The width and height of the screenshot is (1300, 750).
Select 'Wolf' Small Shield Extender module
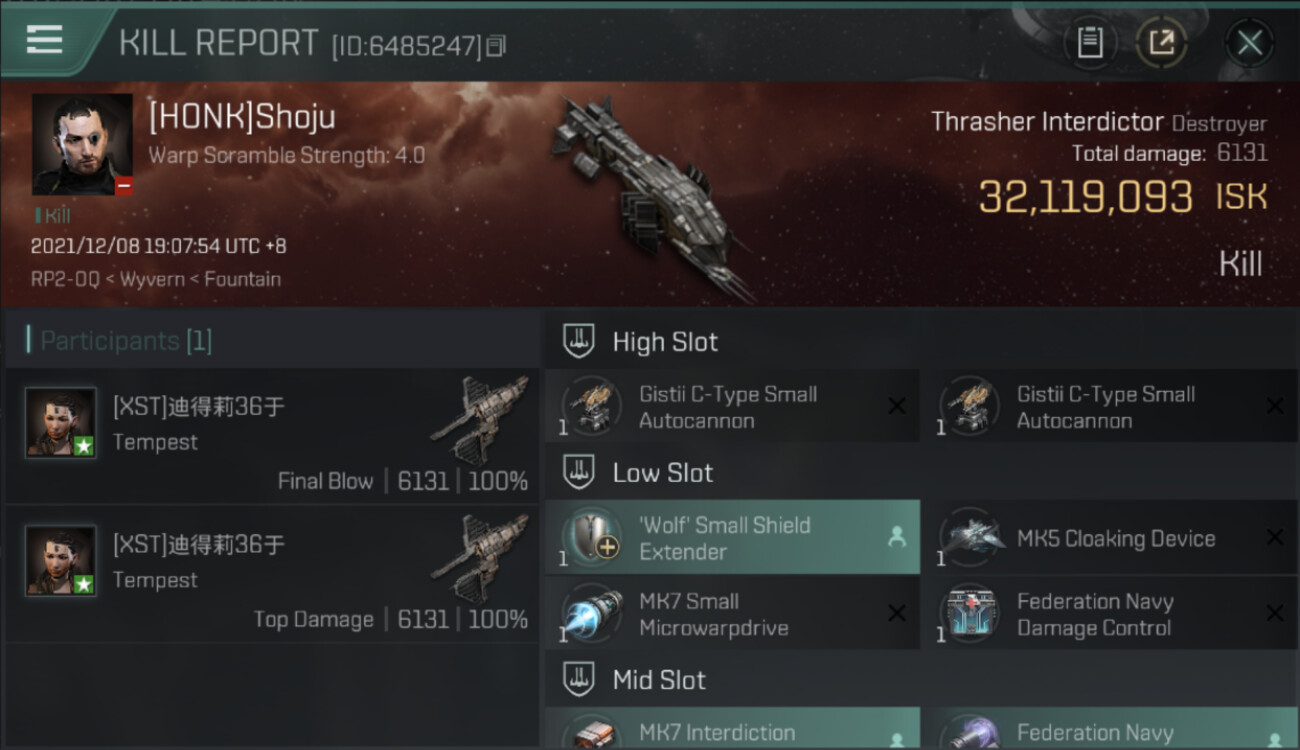pyautogui.click(x=732, y=538)
